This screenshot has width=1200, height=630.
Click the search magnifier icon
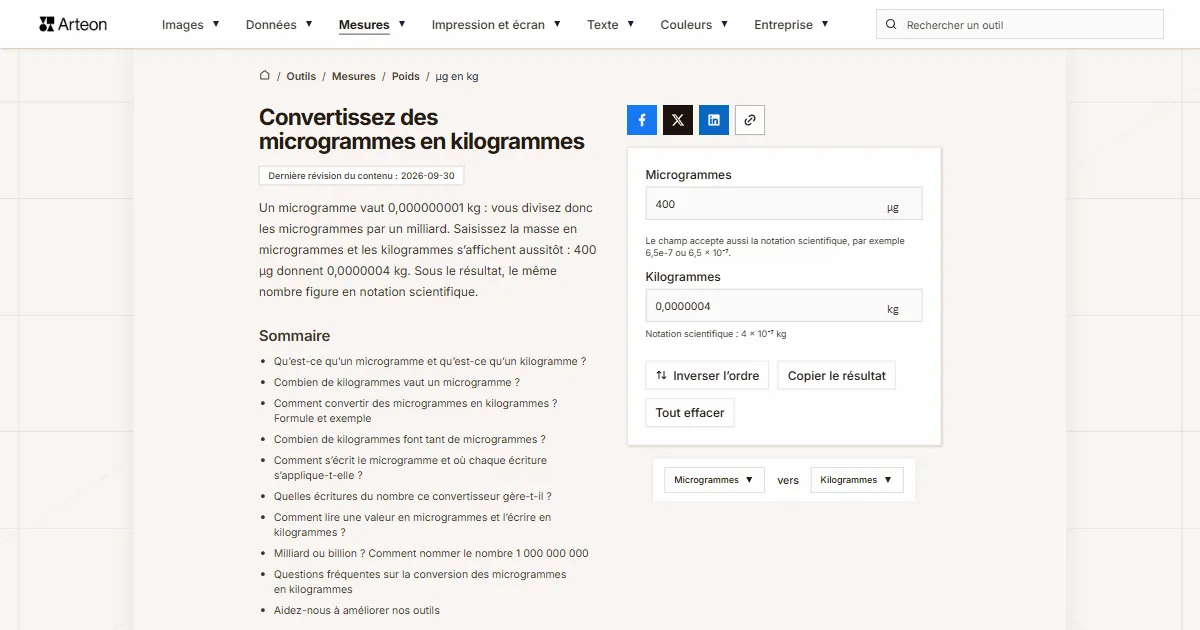[x=892, y=25]
